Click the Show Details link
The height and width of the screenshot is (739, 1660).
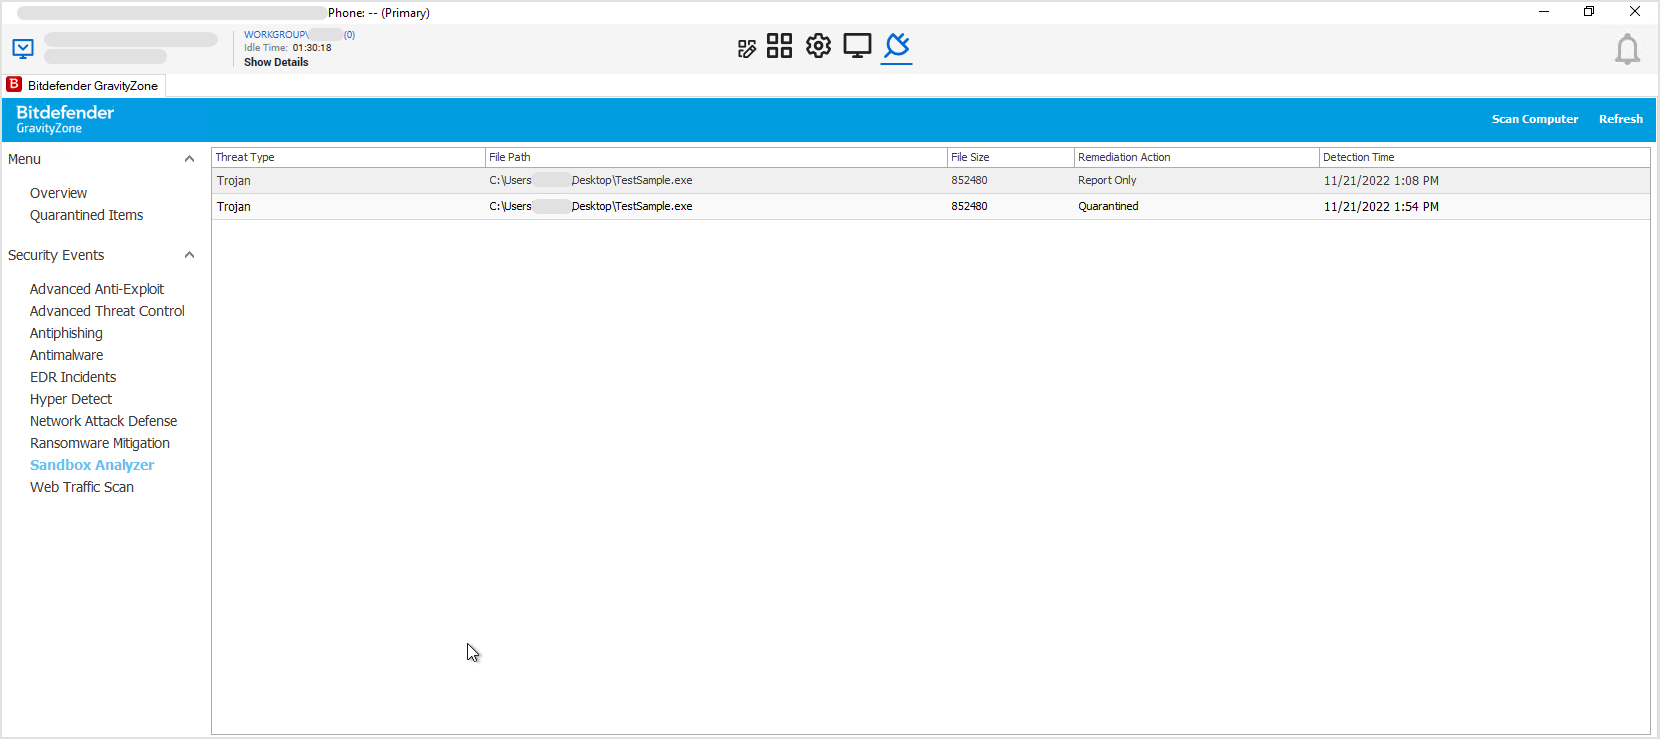(x=276, y=62)
